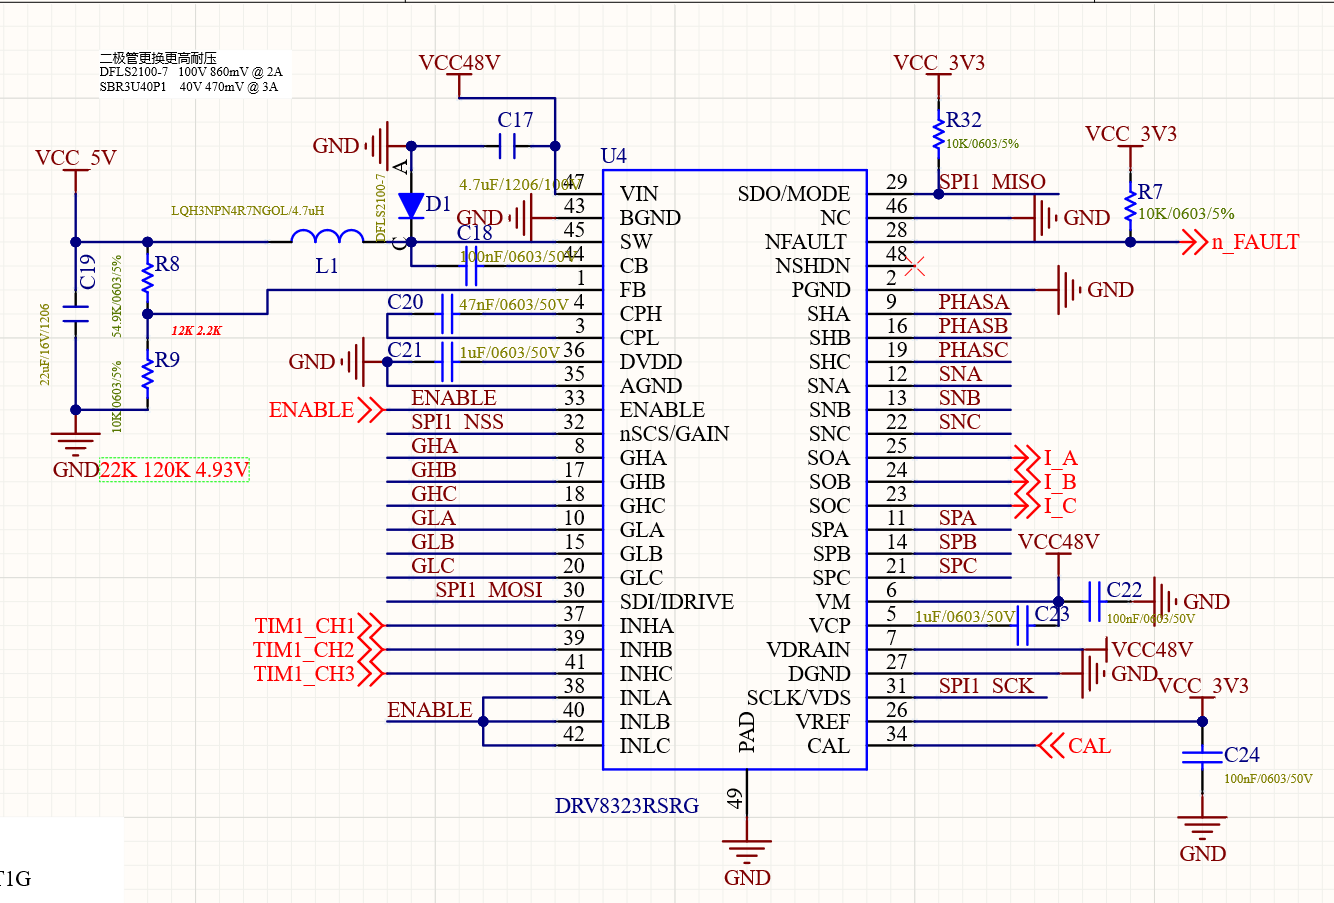Pick the C17 capacitor symbol
Image resolution: width=1334 pixels, height=903 pixels.
coord(507,146)
